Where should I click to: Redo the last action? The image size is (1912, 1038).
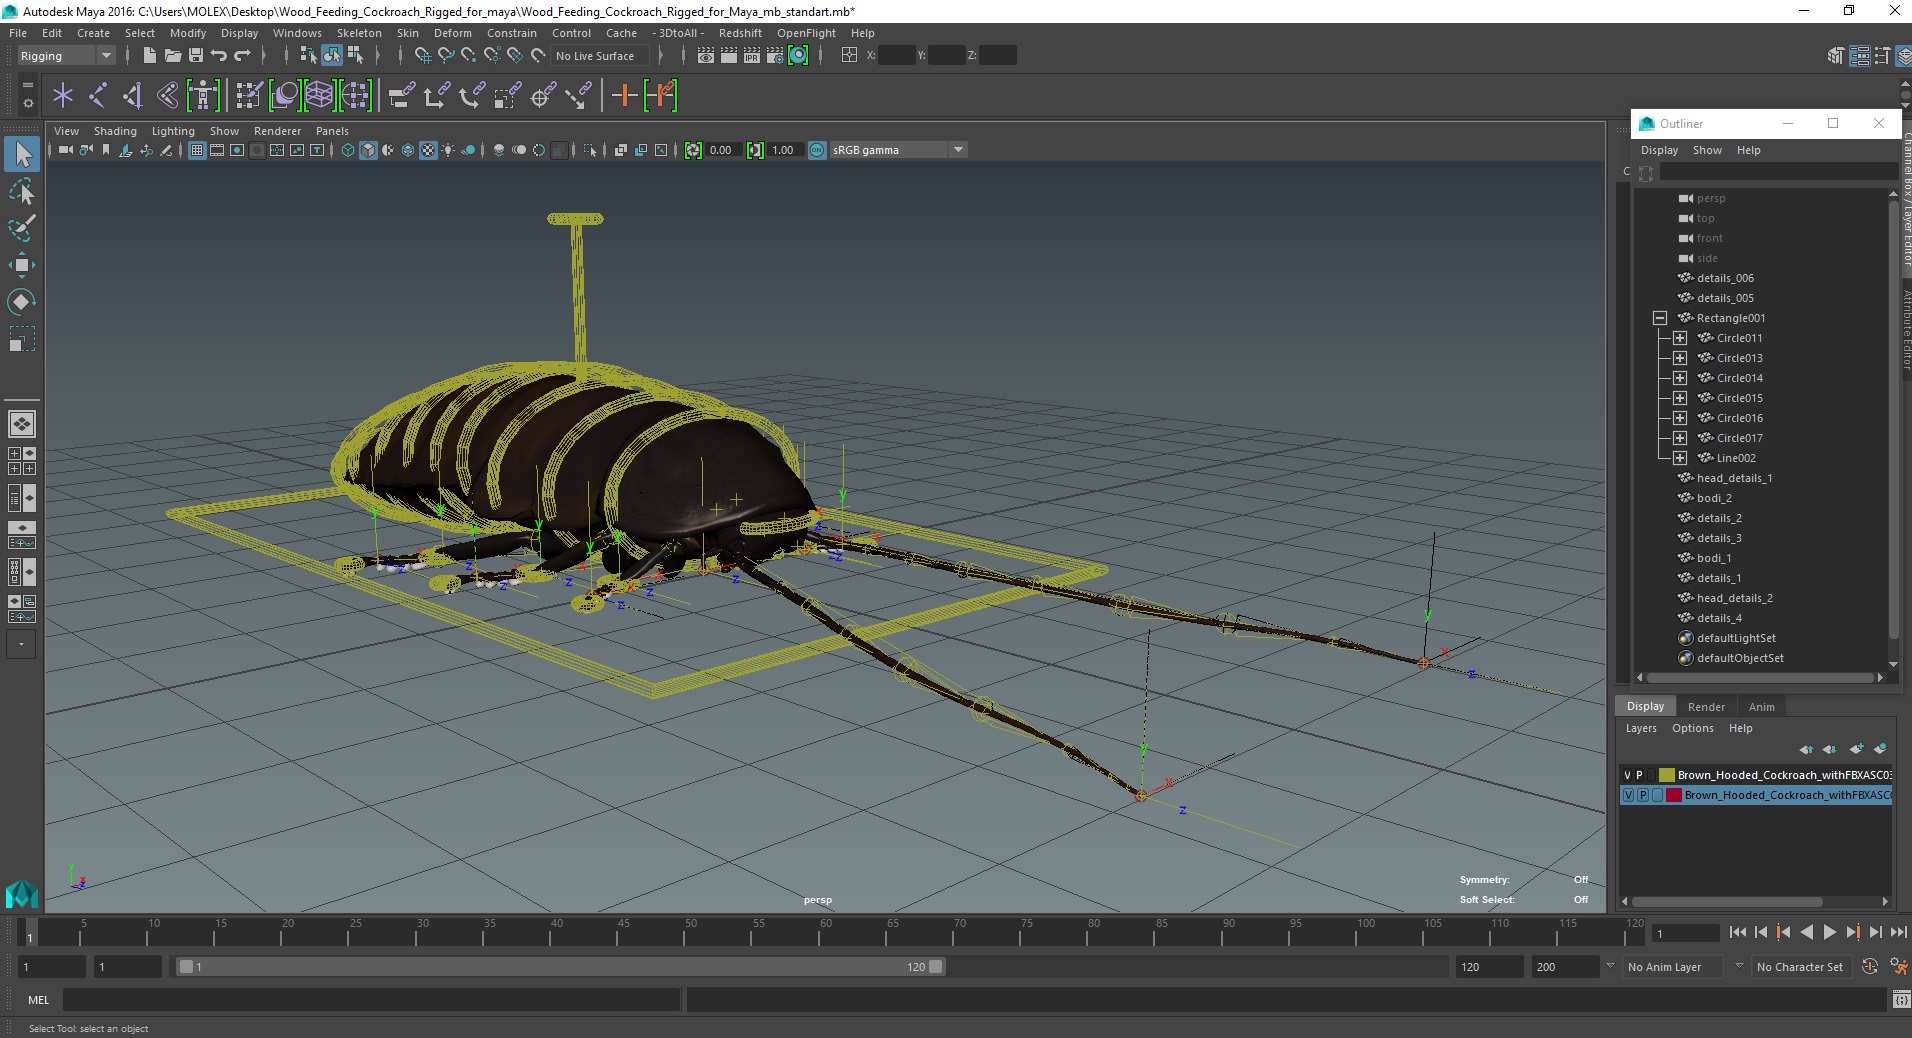[x=242, y=56]
